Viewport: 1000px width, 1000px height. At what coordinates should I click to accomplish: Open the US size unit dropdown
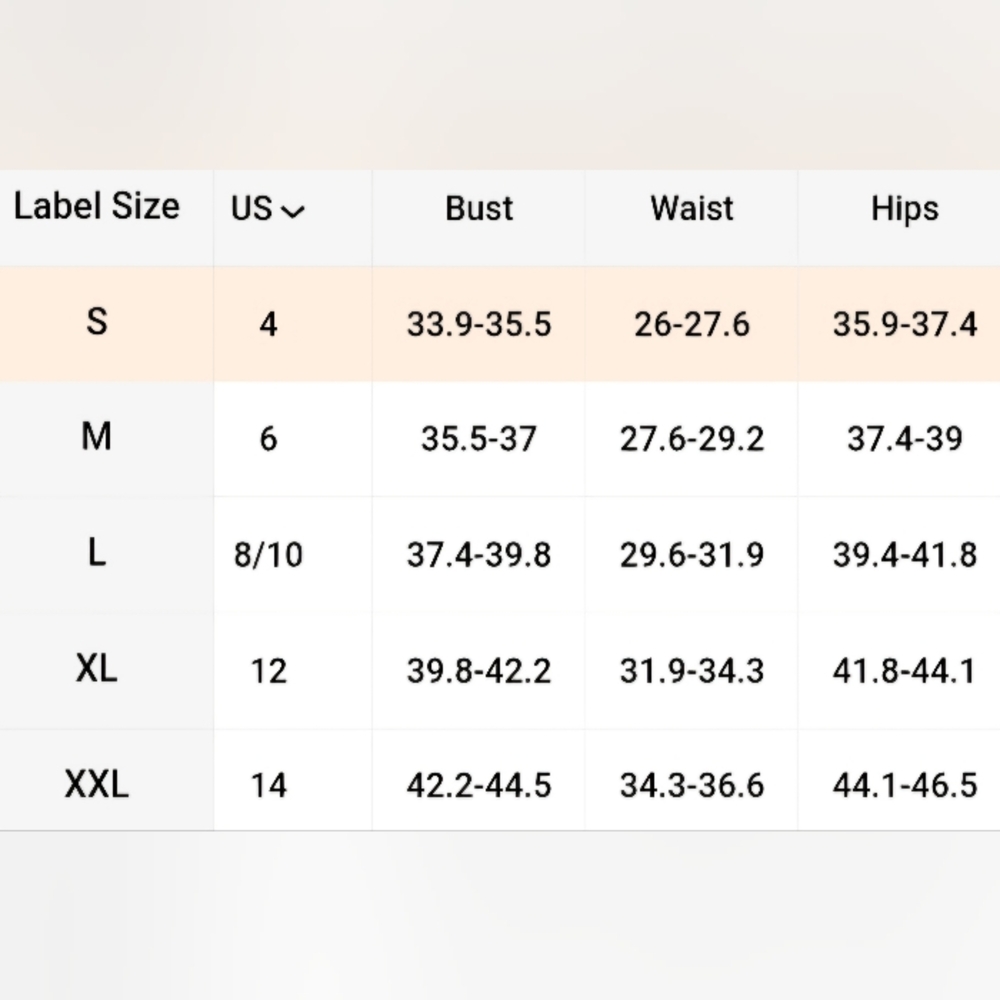(268, 209)
